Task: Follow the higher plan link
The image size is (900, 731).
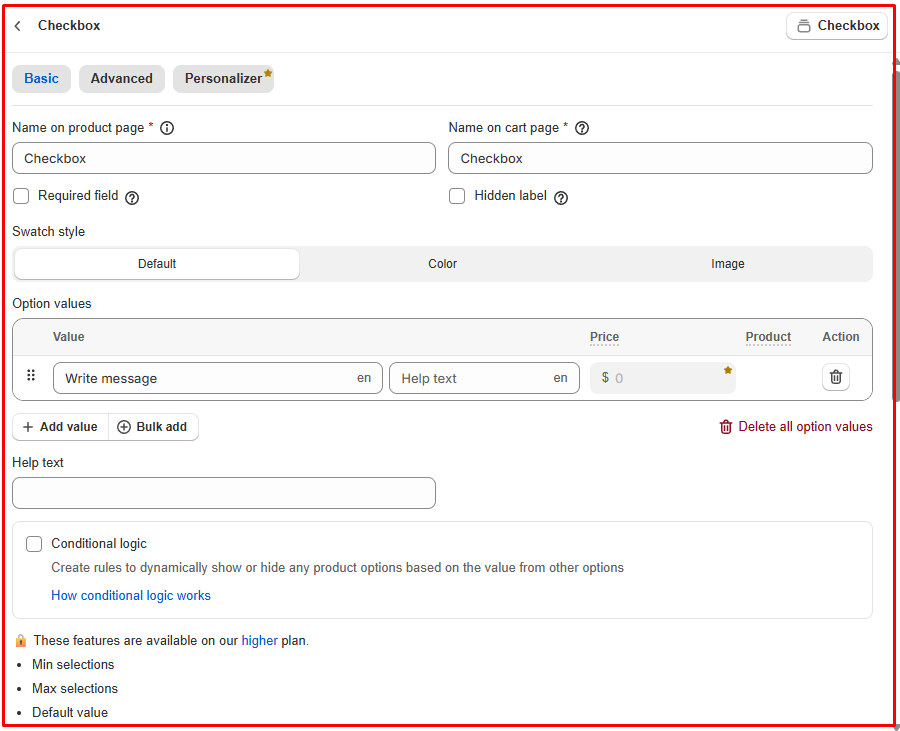Action: pos(259,640)
